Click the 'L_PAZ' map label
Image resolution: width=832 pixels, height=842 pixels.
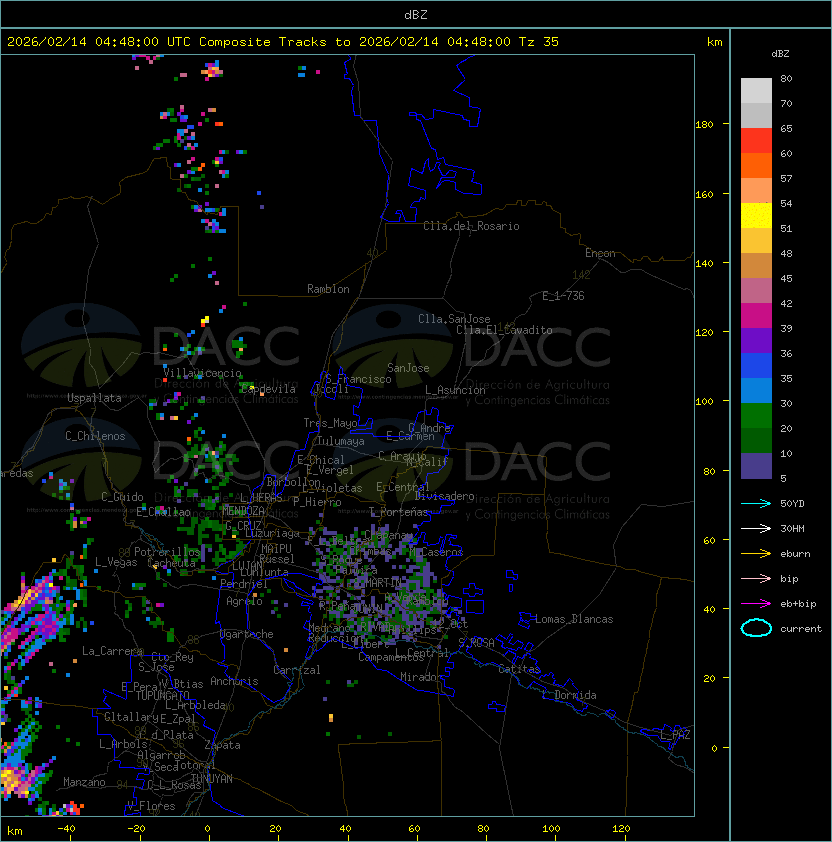coord(675,735)
